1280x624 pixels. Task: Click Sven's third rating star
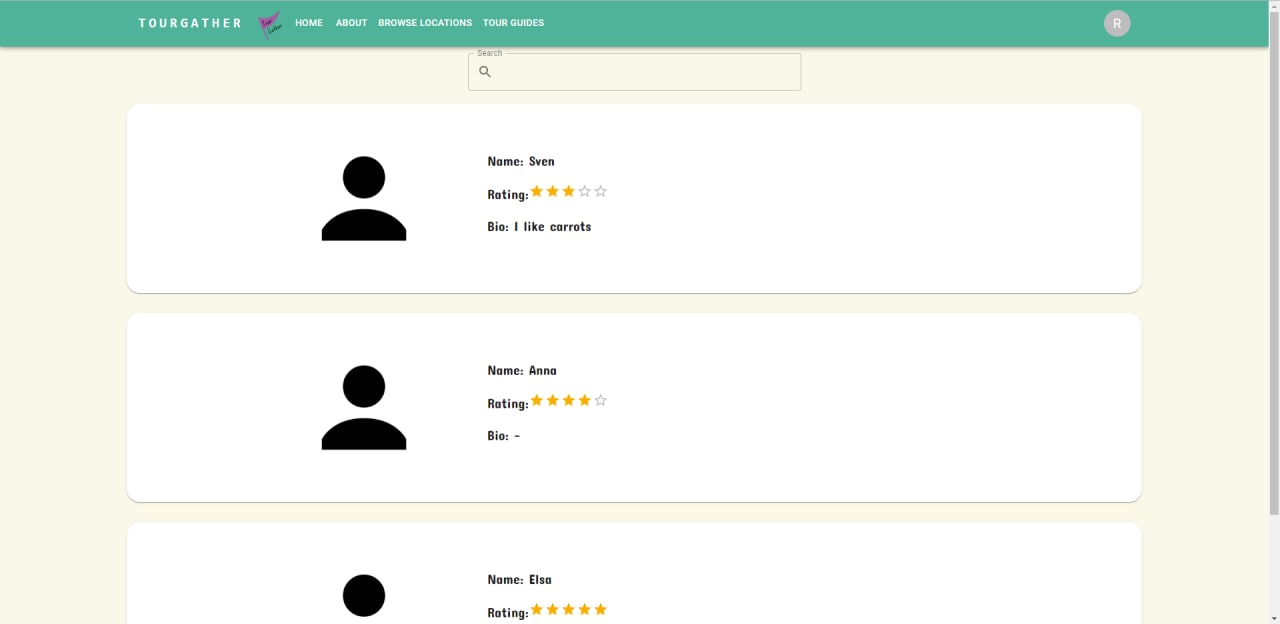569,191
